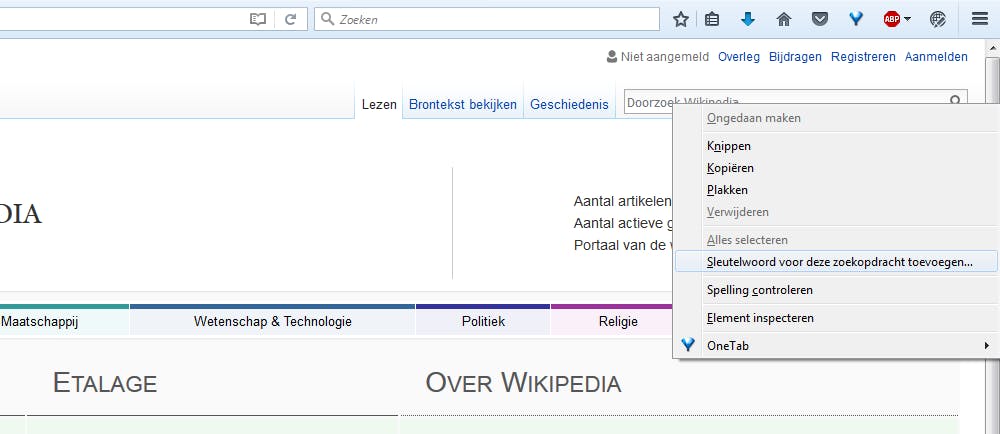Click the Aanmelden link
Viewport: 1000px width, 434px height.
[x=936, y=57]
